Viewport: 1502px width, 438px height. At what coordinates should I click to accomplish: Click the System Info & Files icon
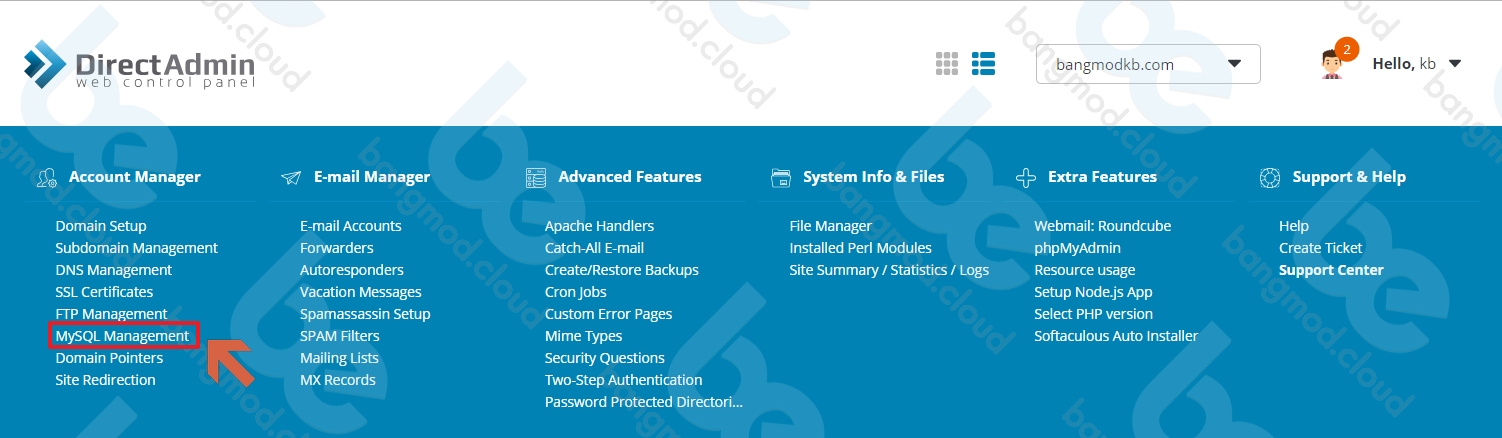point(781,177)
